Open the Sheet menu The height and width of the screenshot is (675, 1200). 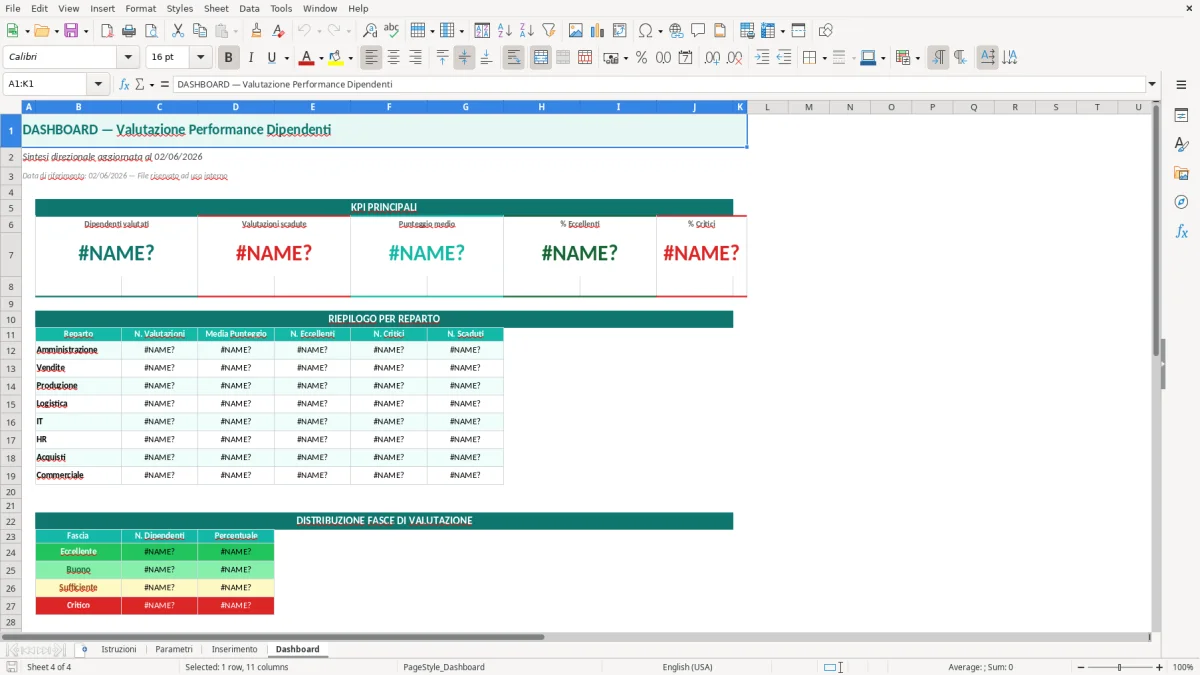[x=216, y=8]
